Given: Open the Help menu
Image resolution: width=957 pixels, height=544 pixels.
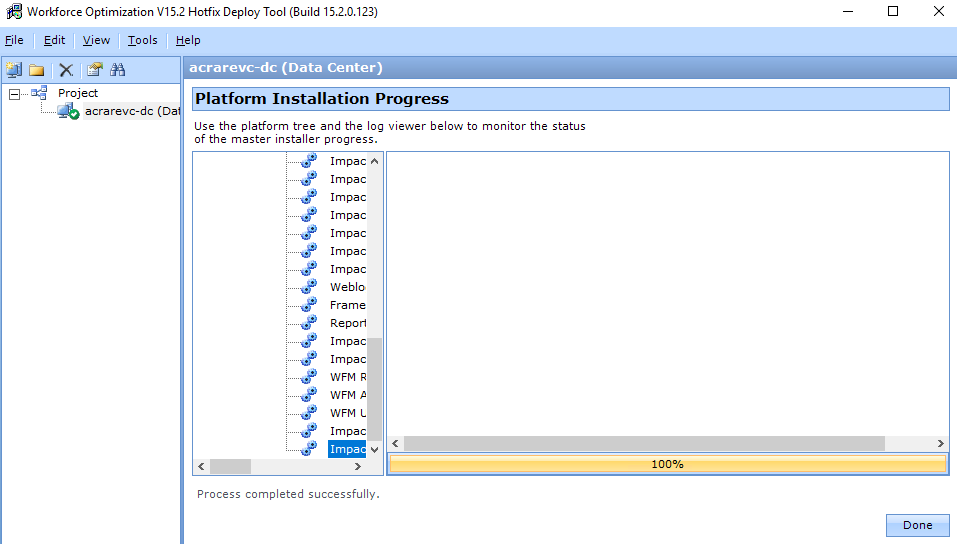Looking at the screenshot, I should [x=188, y=40].
